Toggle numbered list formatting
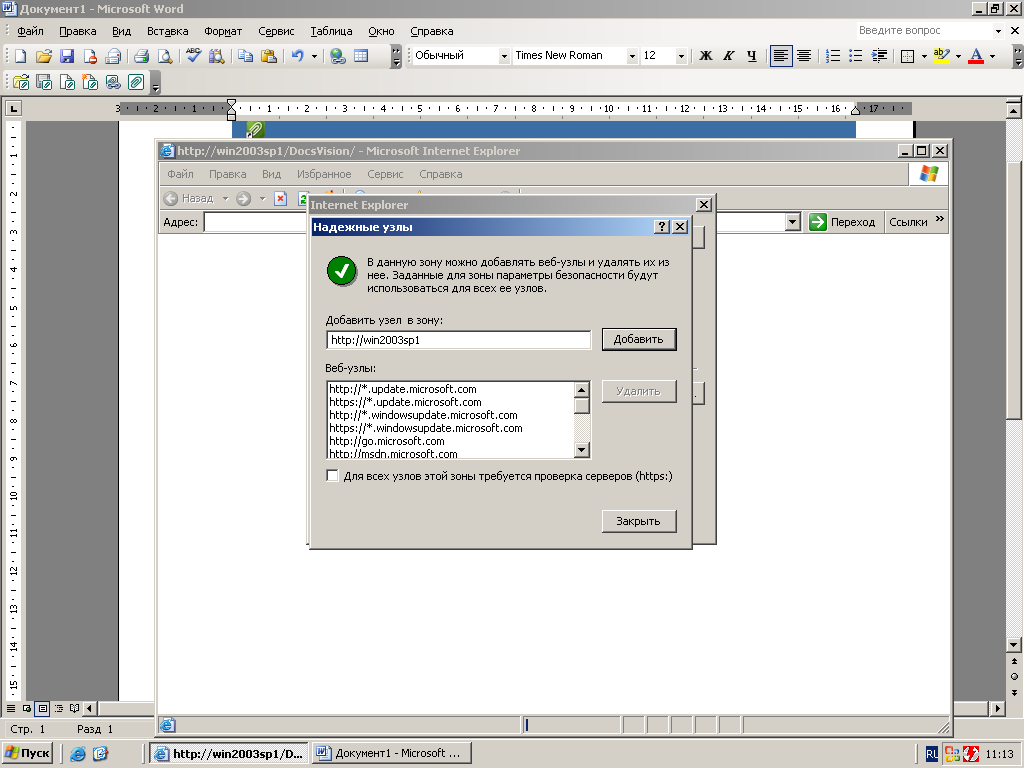 (833, 56)
